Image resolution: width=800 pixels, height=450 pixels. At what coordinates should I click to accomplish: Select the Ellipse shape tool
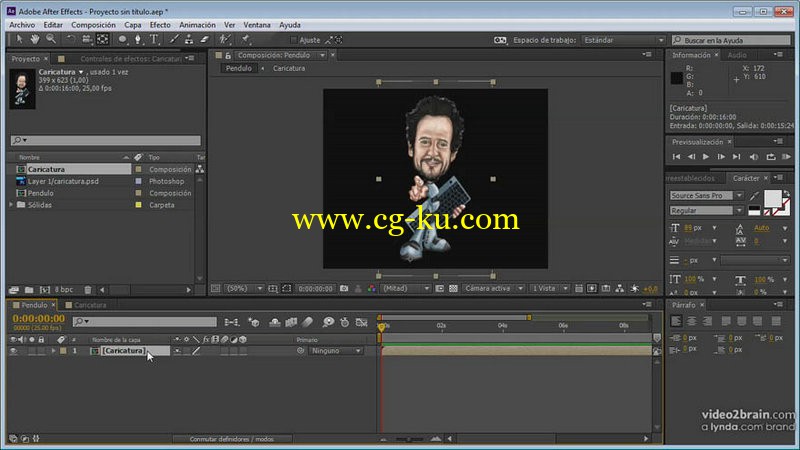(122, 39)
